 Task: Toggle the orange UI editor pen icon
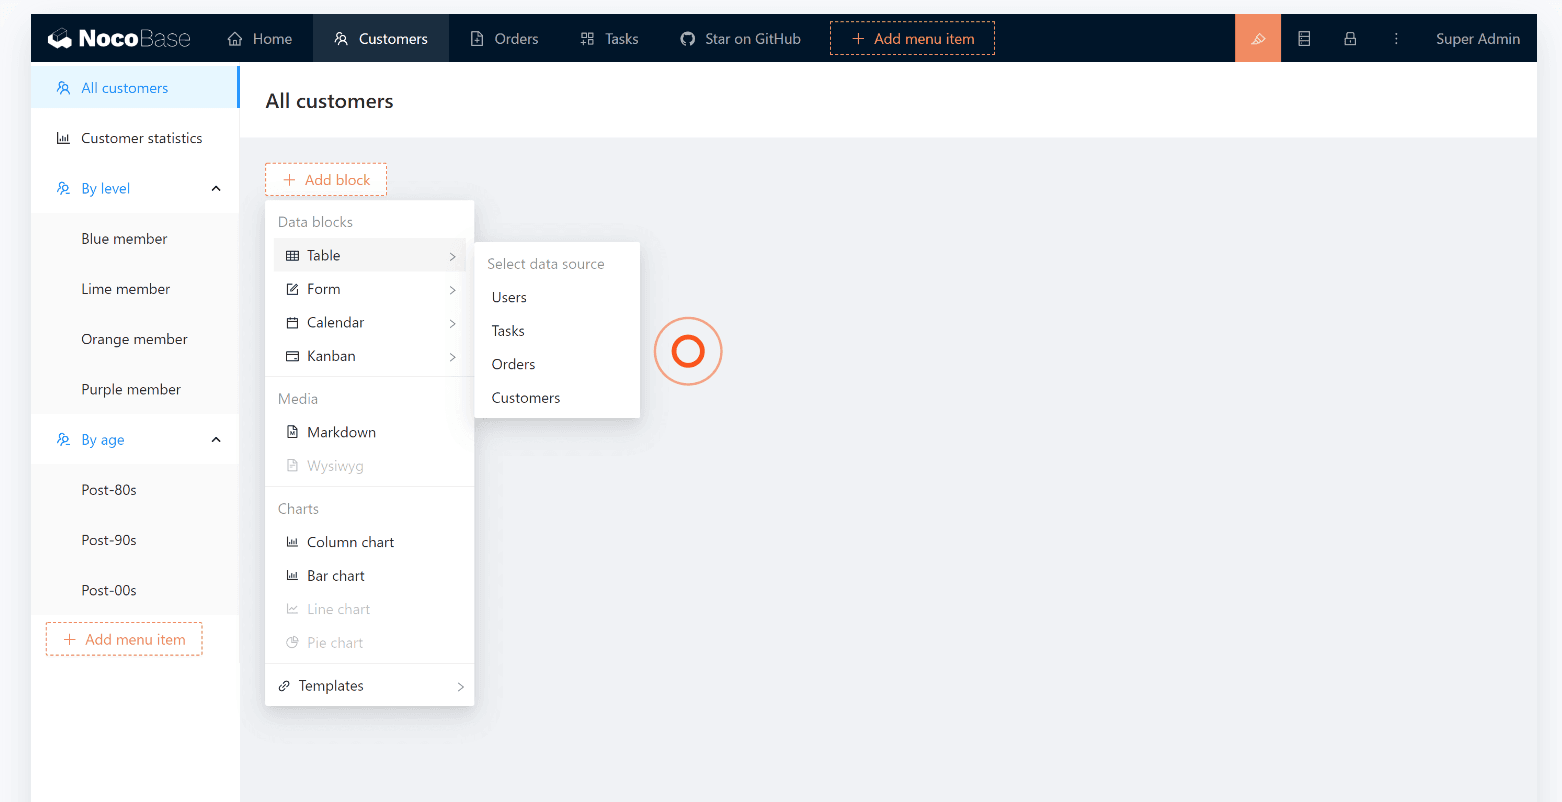point(1258,38)
